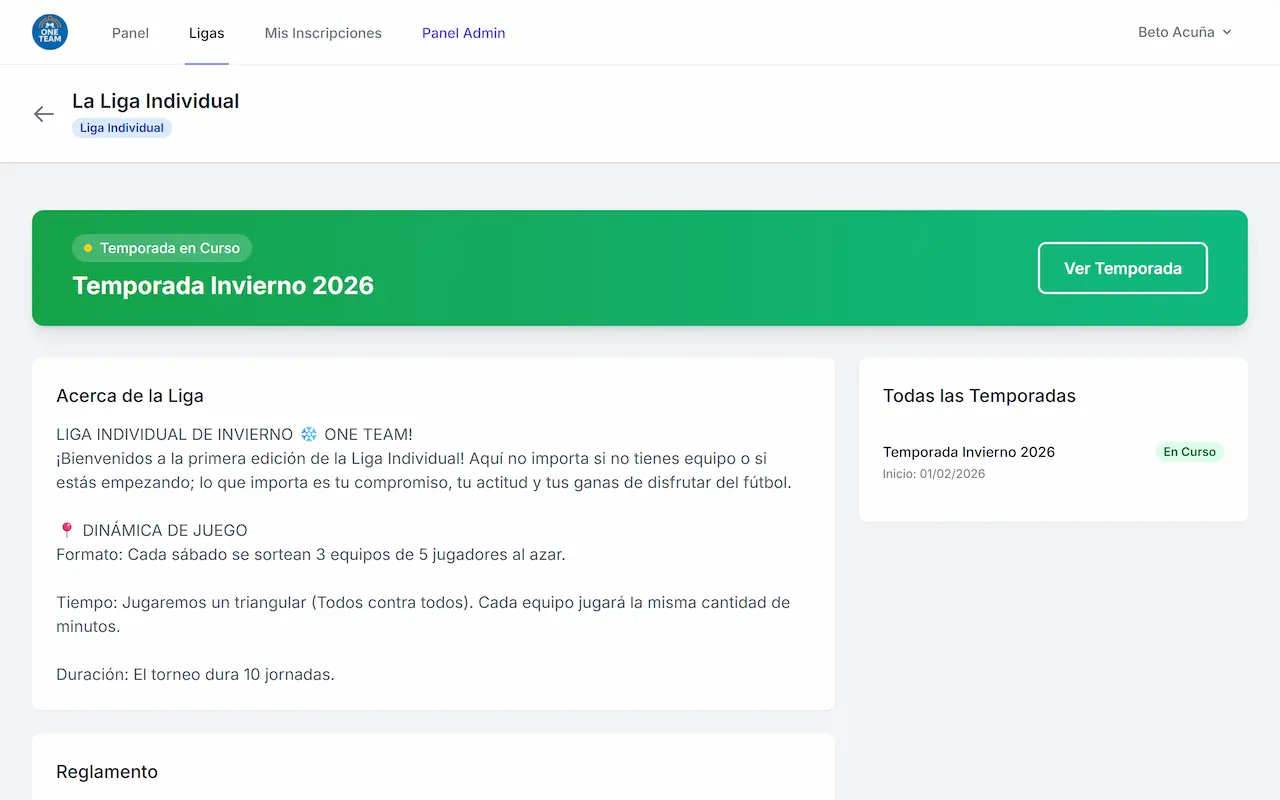This screenshot has width=1280, height=800.
Task: Click the back arrow next to La Liga Individual
Action: click(x=43, y=113)
